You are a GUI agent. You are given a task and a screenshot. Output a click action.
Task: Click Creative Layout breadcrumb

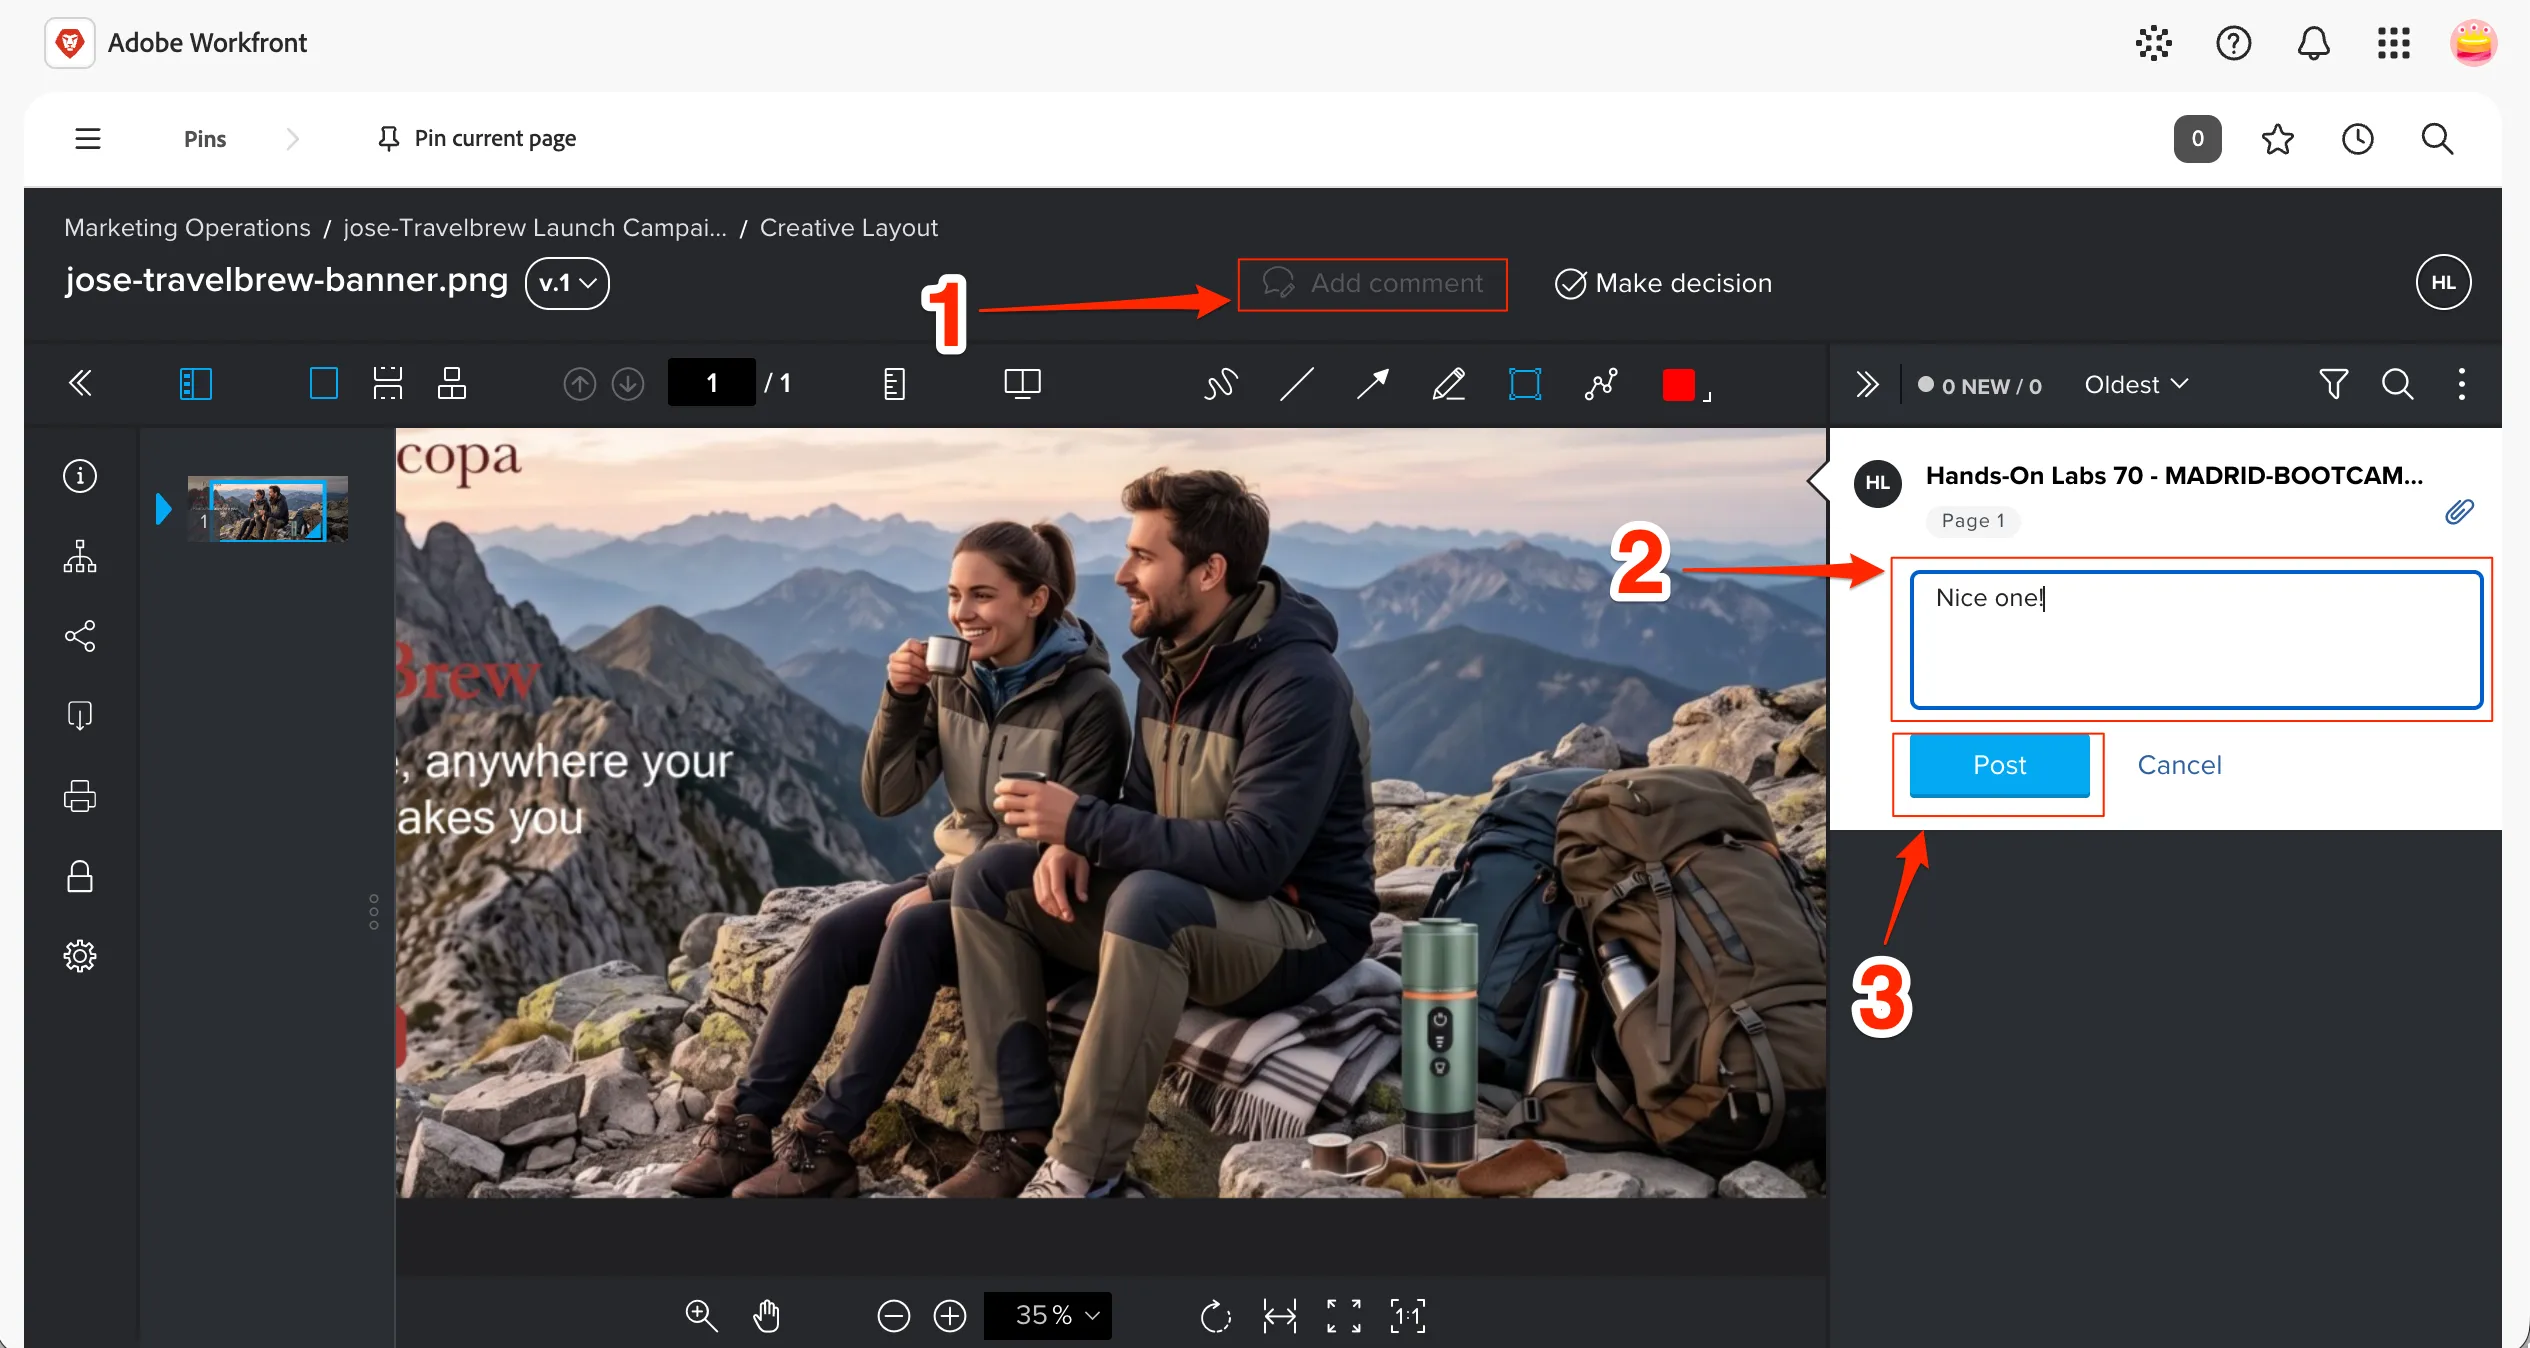click(849, 228)
